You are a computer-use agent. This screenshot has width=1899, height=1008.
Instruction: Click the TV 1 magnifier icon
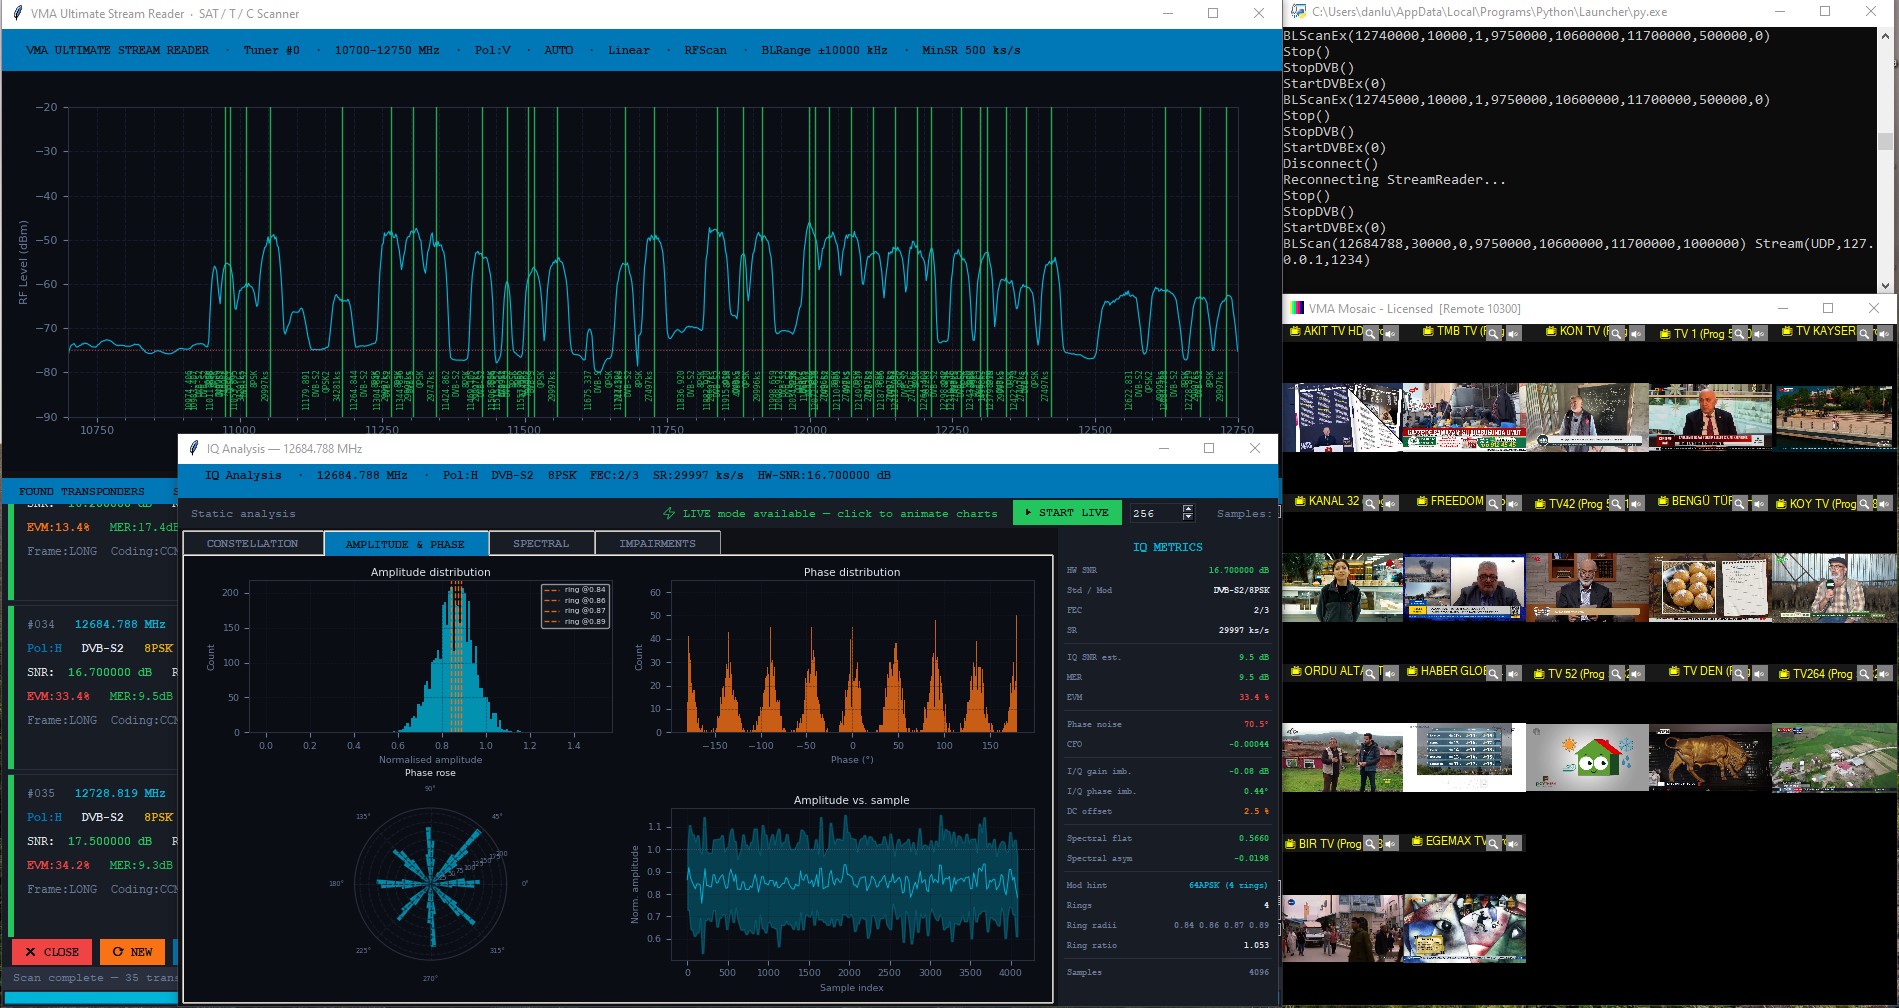tap(1740, 333)
